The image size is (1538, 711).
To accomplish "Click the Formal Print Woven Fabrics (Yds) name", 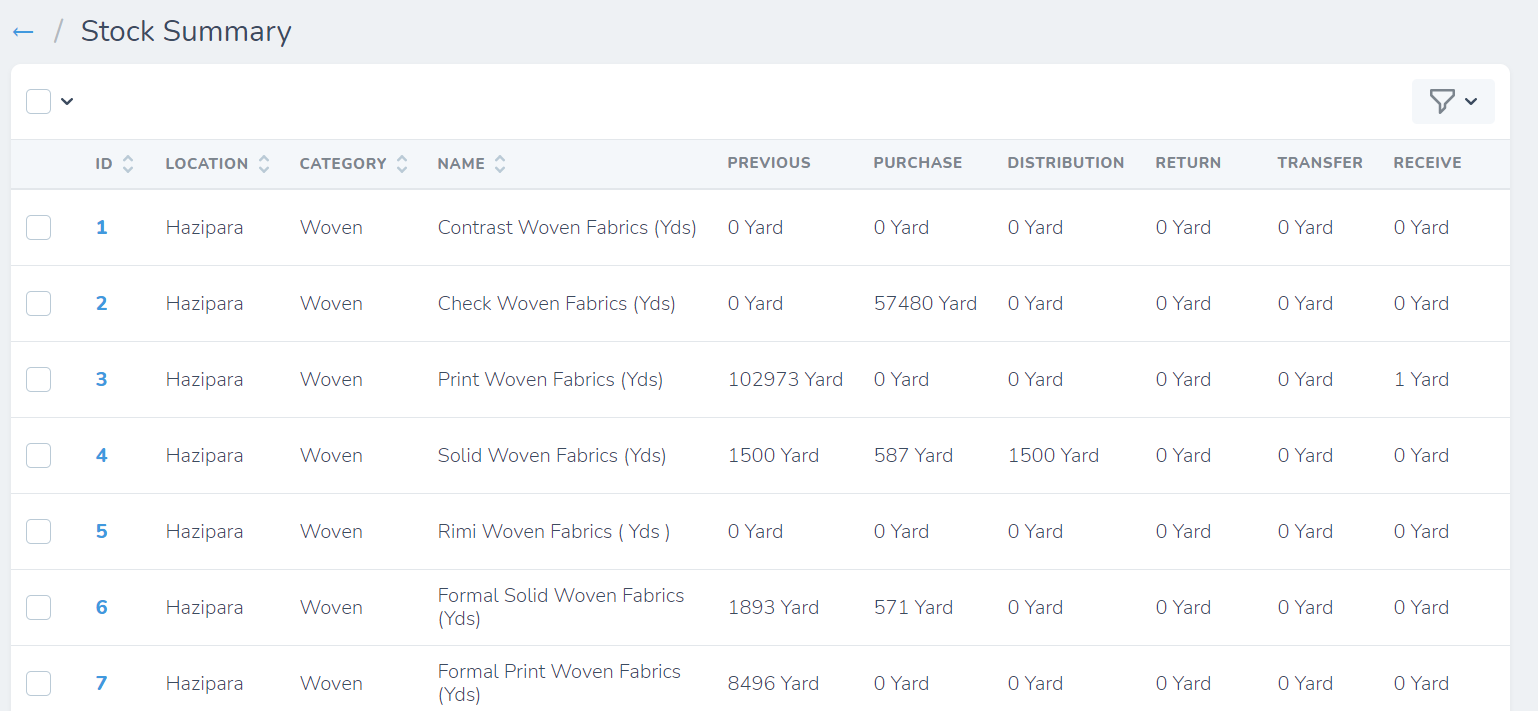I will tap(559, 683).
